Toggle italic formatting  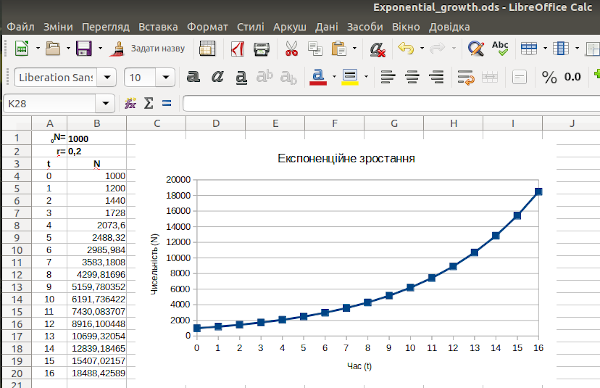pyautogui.click(x=217, y=77)
